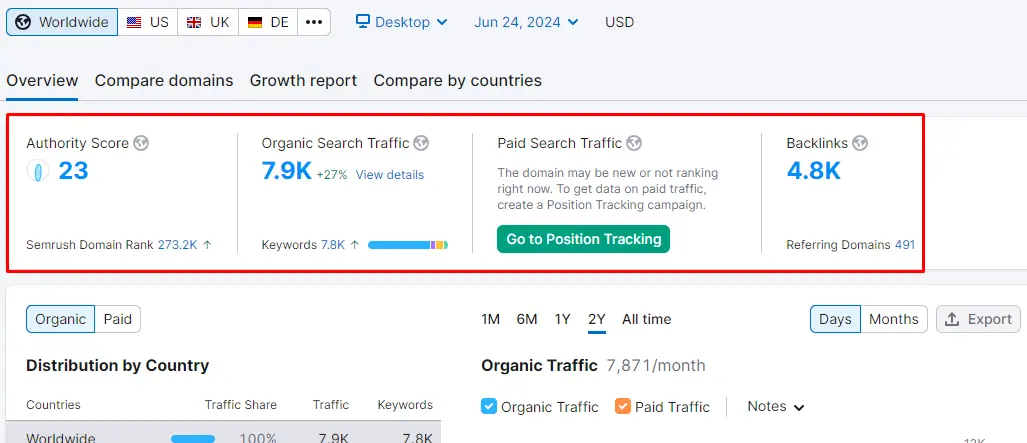1027x443 pixels.
Task: Click the USD currency label
Action: 620,22
